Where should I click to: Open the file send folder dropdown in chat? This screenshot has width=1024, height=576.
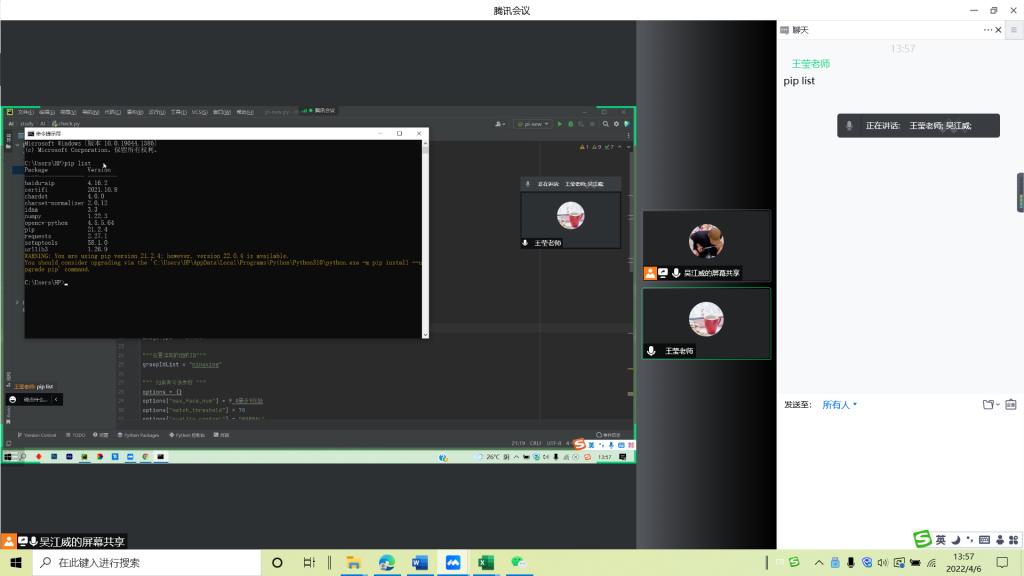point(990,405)
